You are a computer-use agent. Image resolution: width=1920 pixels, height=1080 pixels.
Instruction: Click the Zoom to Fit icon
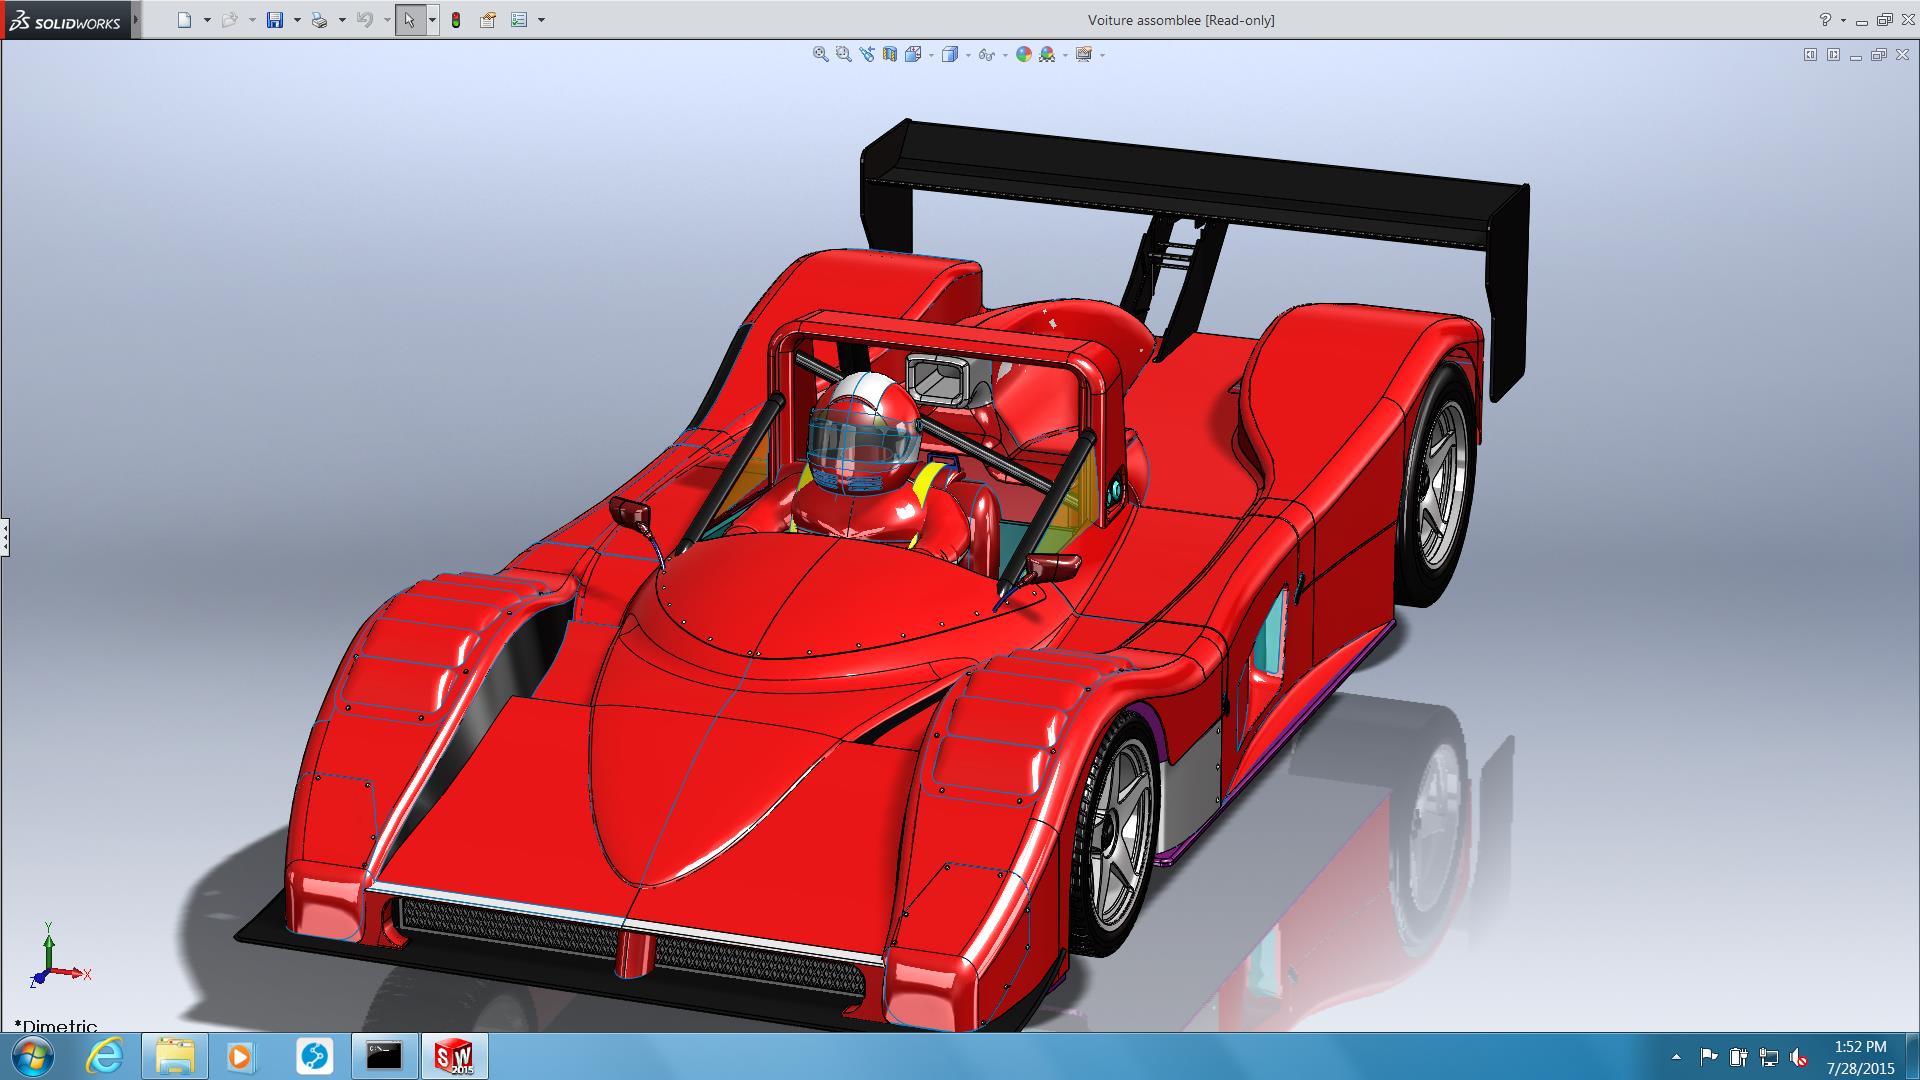(x=820, y=55)
